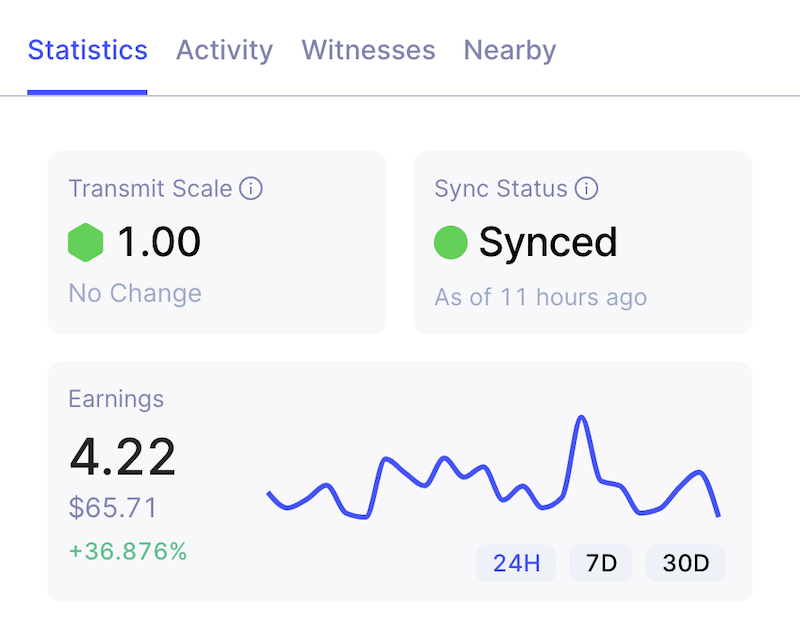Click the 'As of 11 hours ago' text
The image size is (800, 619).
(x=540, y=297)
